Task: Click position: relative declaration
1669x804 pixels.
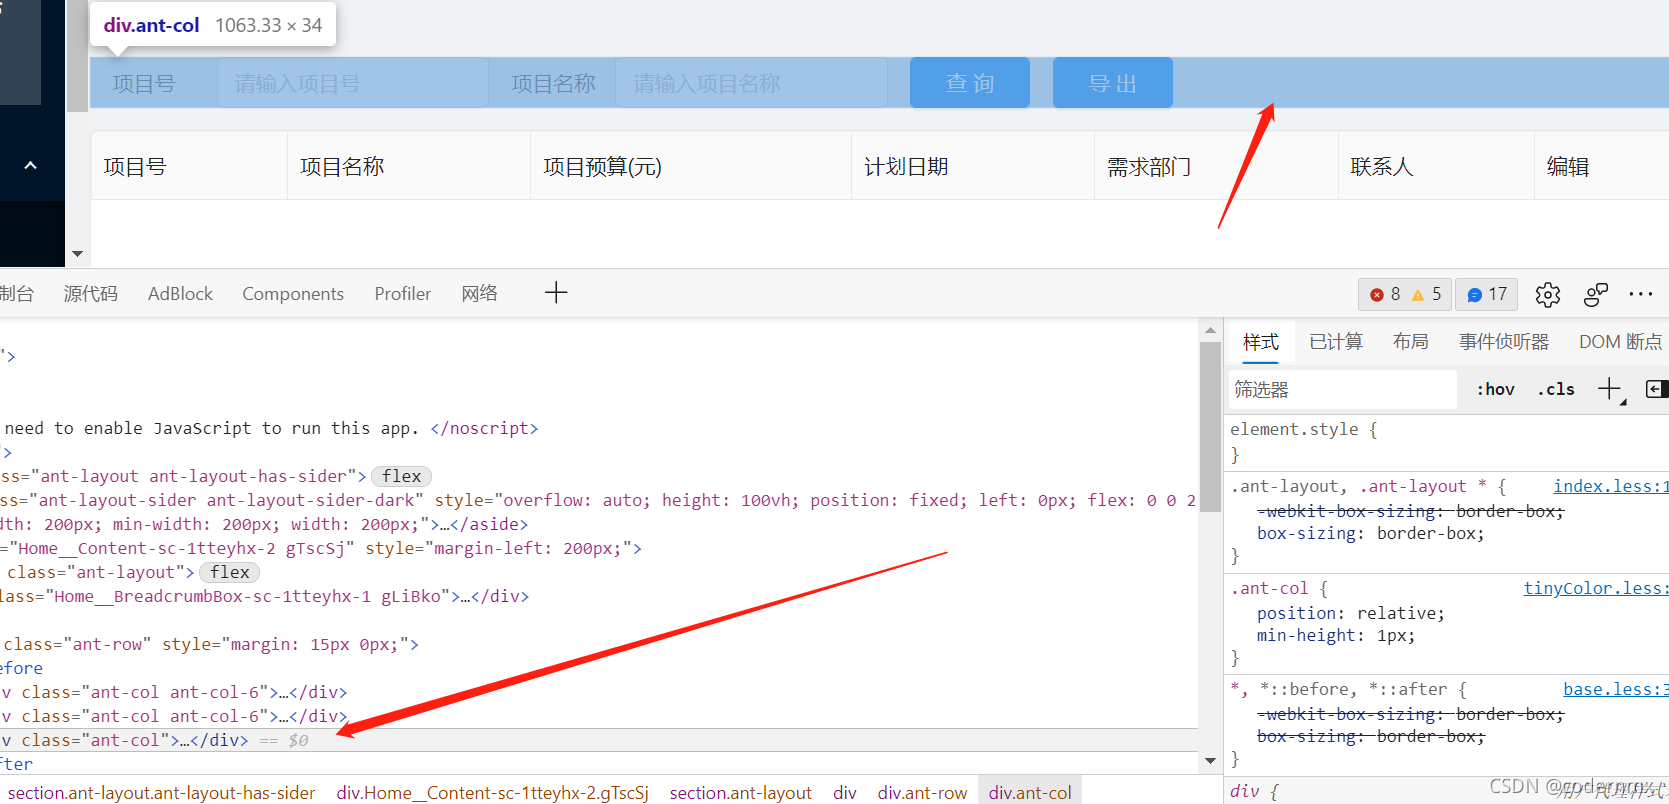Action: pyautogui.click(x=1350, y=613)
